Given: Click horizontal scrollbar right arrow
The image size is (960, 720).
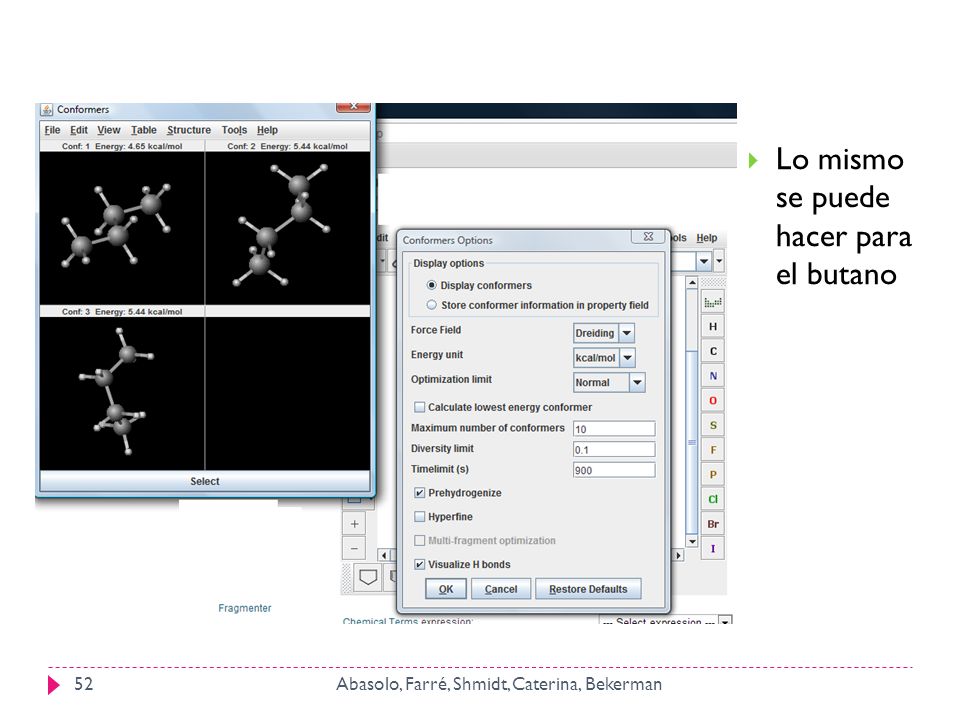Looking at the screenshot, I should 678,555.
